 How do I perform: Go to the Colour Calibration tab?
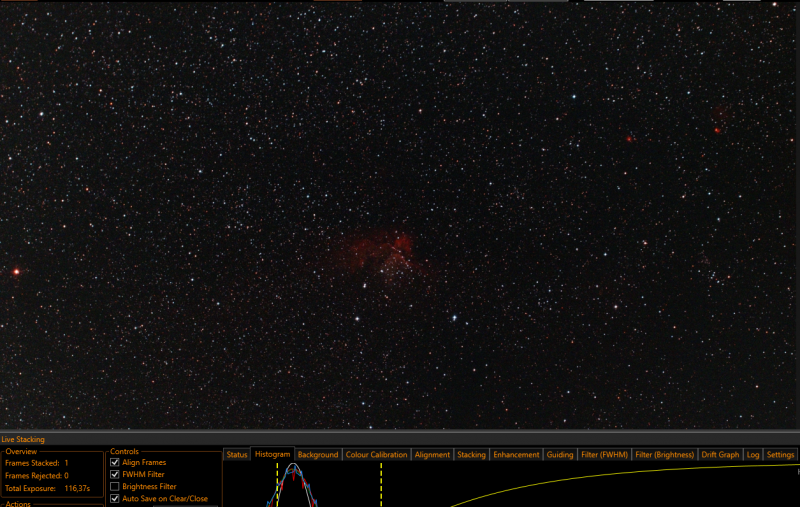click(x=377, y=454)
